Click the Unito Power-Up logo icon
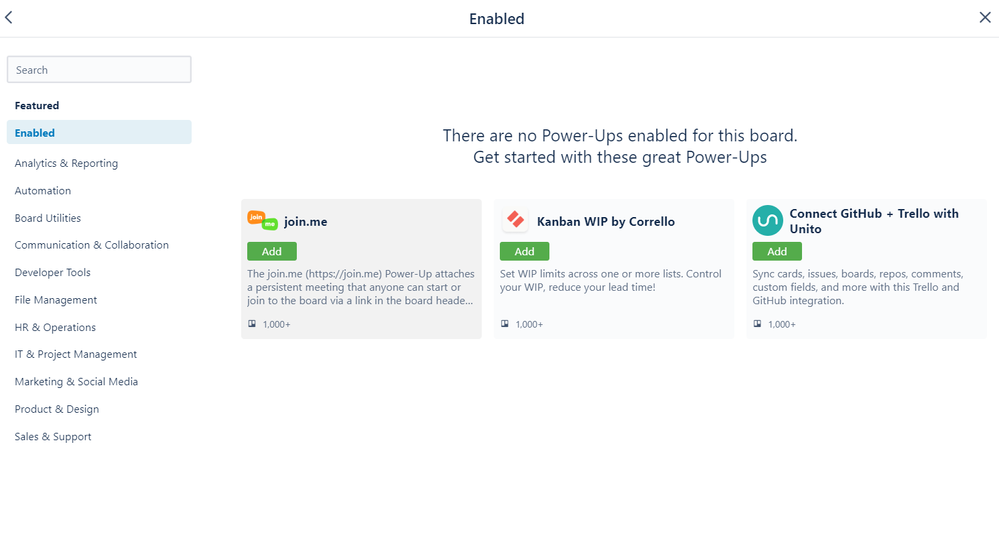The width and height of the screenshot is (999, 534). [768, 220]
